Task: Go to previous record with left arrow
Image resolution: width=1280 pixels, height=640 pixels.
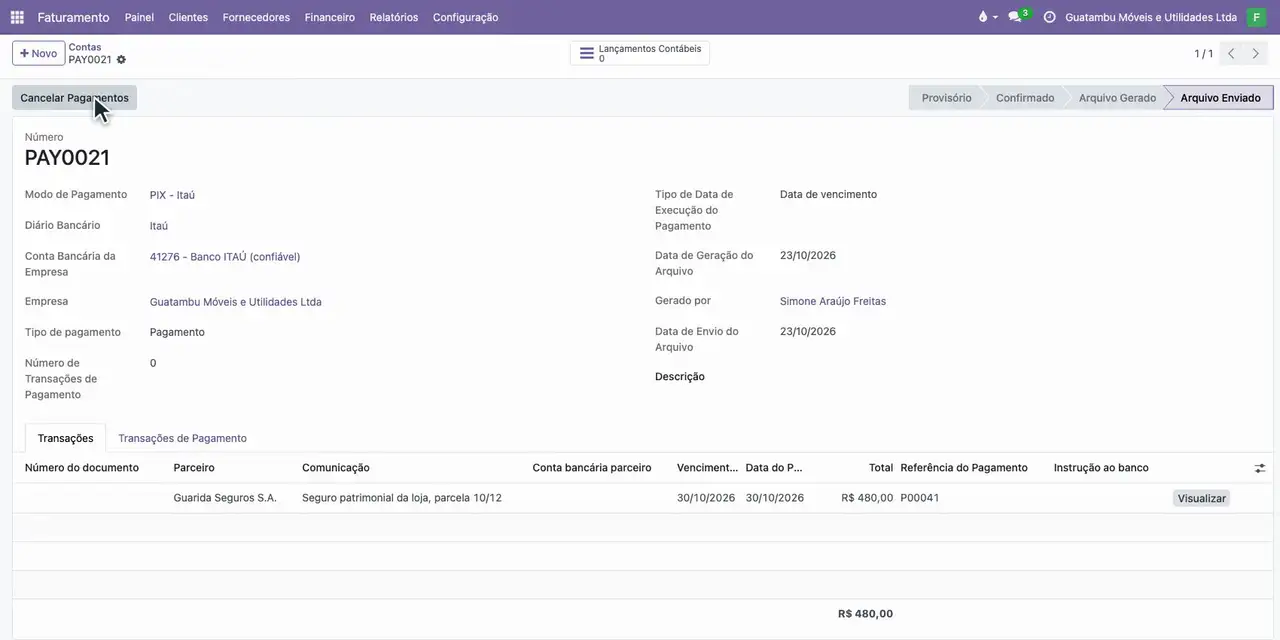Action: (1232, 54)
